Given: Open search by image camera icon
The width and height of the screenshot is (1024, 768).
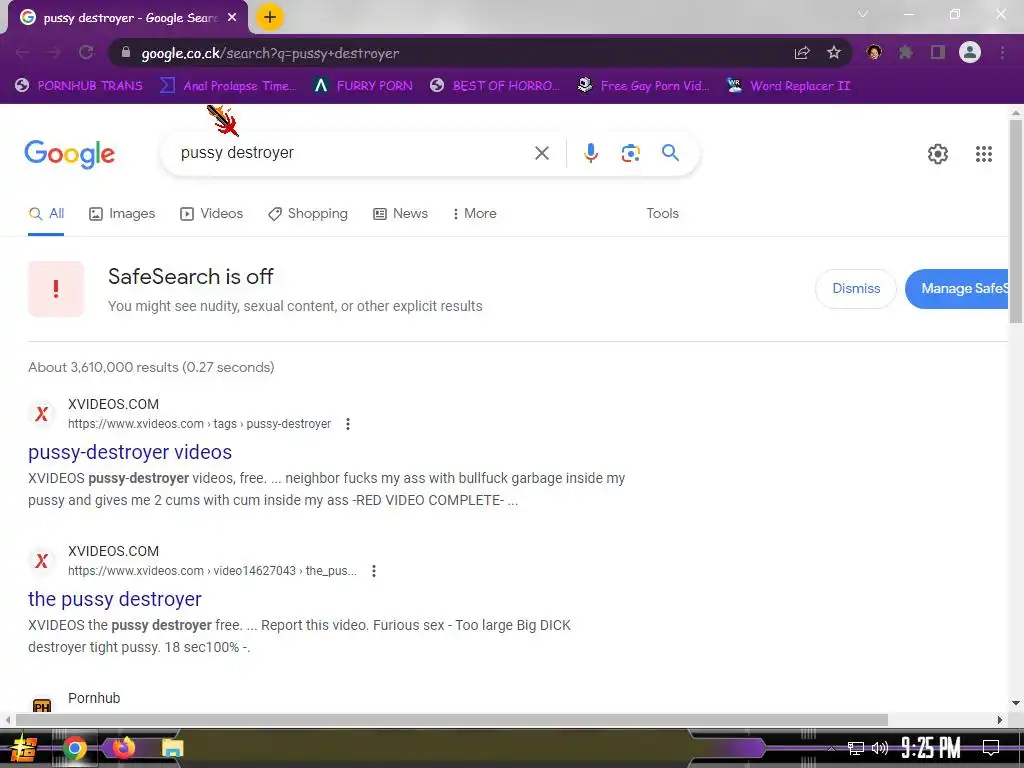Looking at the screenshot, I should point(630,153).
